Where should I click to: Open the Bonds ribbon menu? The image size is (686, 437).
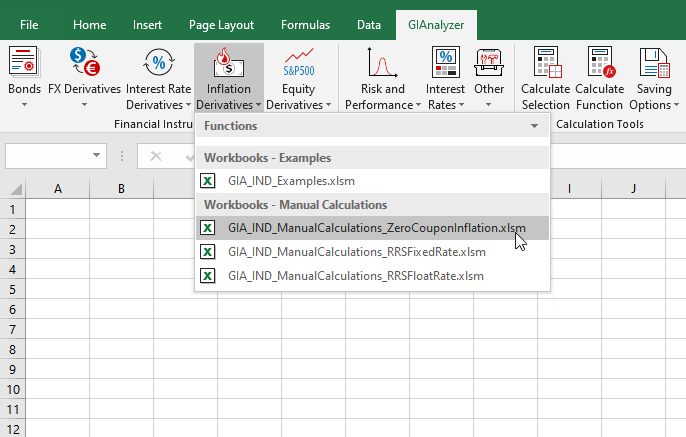[24, 77]
